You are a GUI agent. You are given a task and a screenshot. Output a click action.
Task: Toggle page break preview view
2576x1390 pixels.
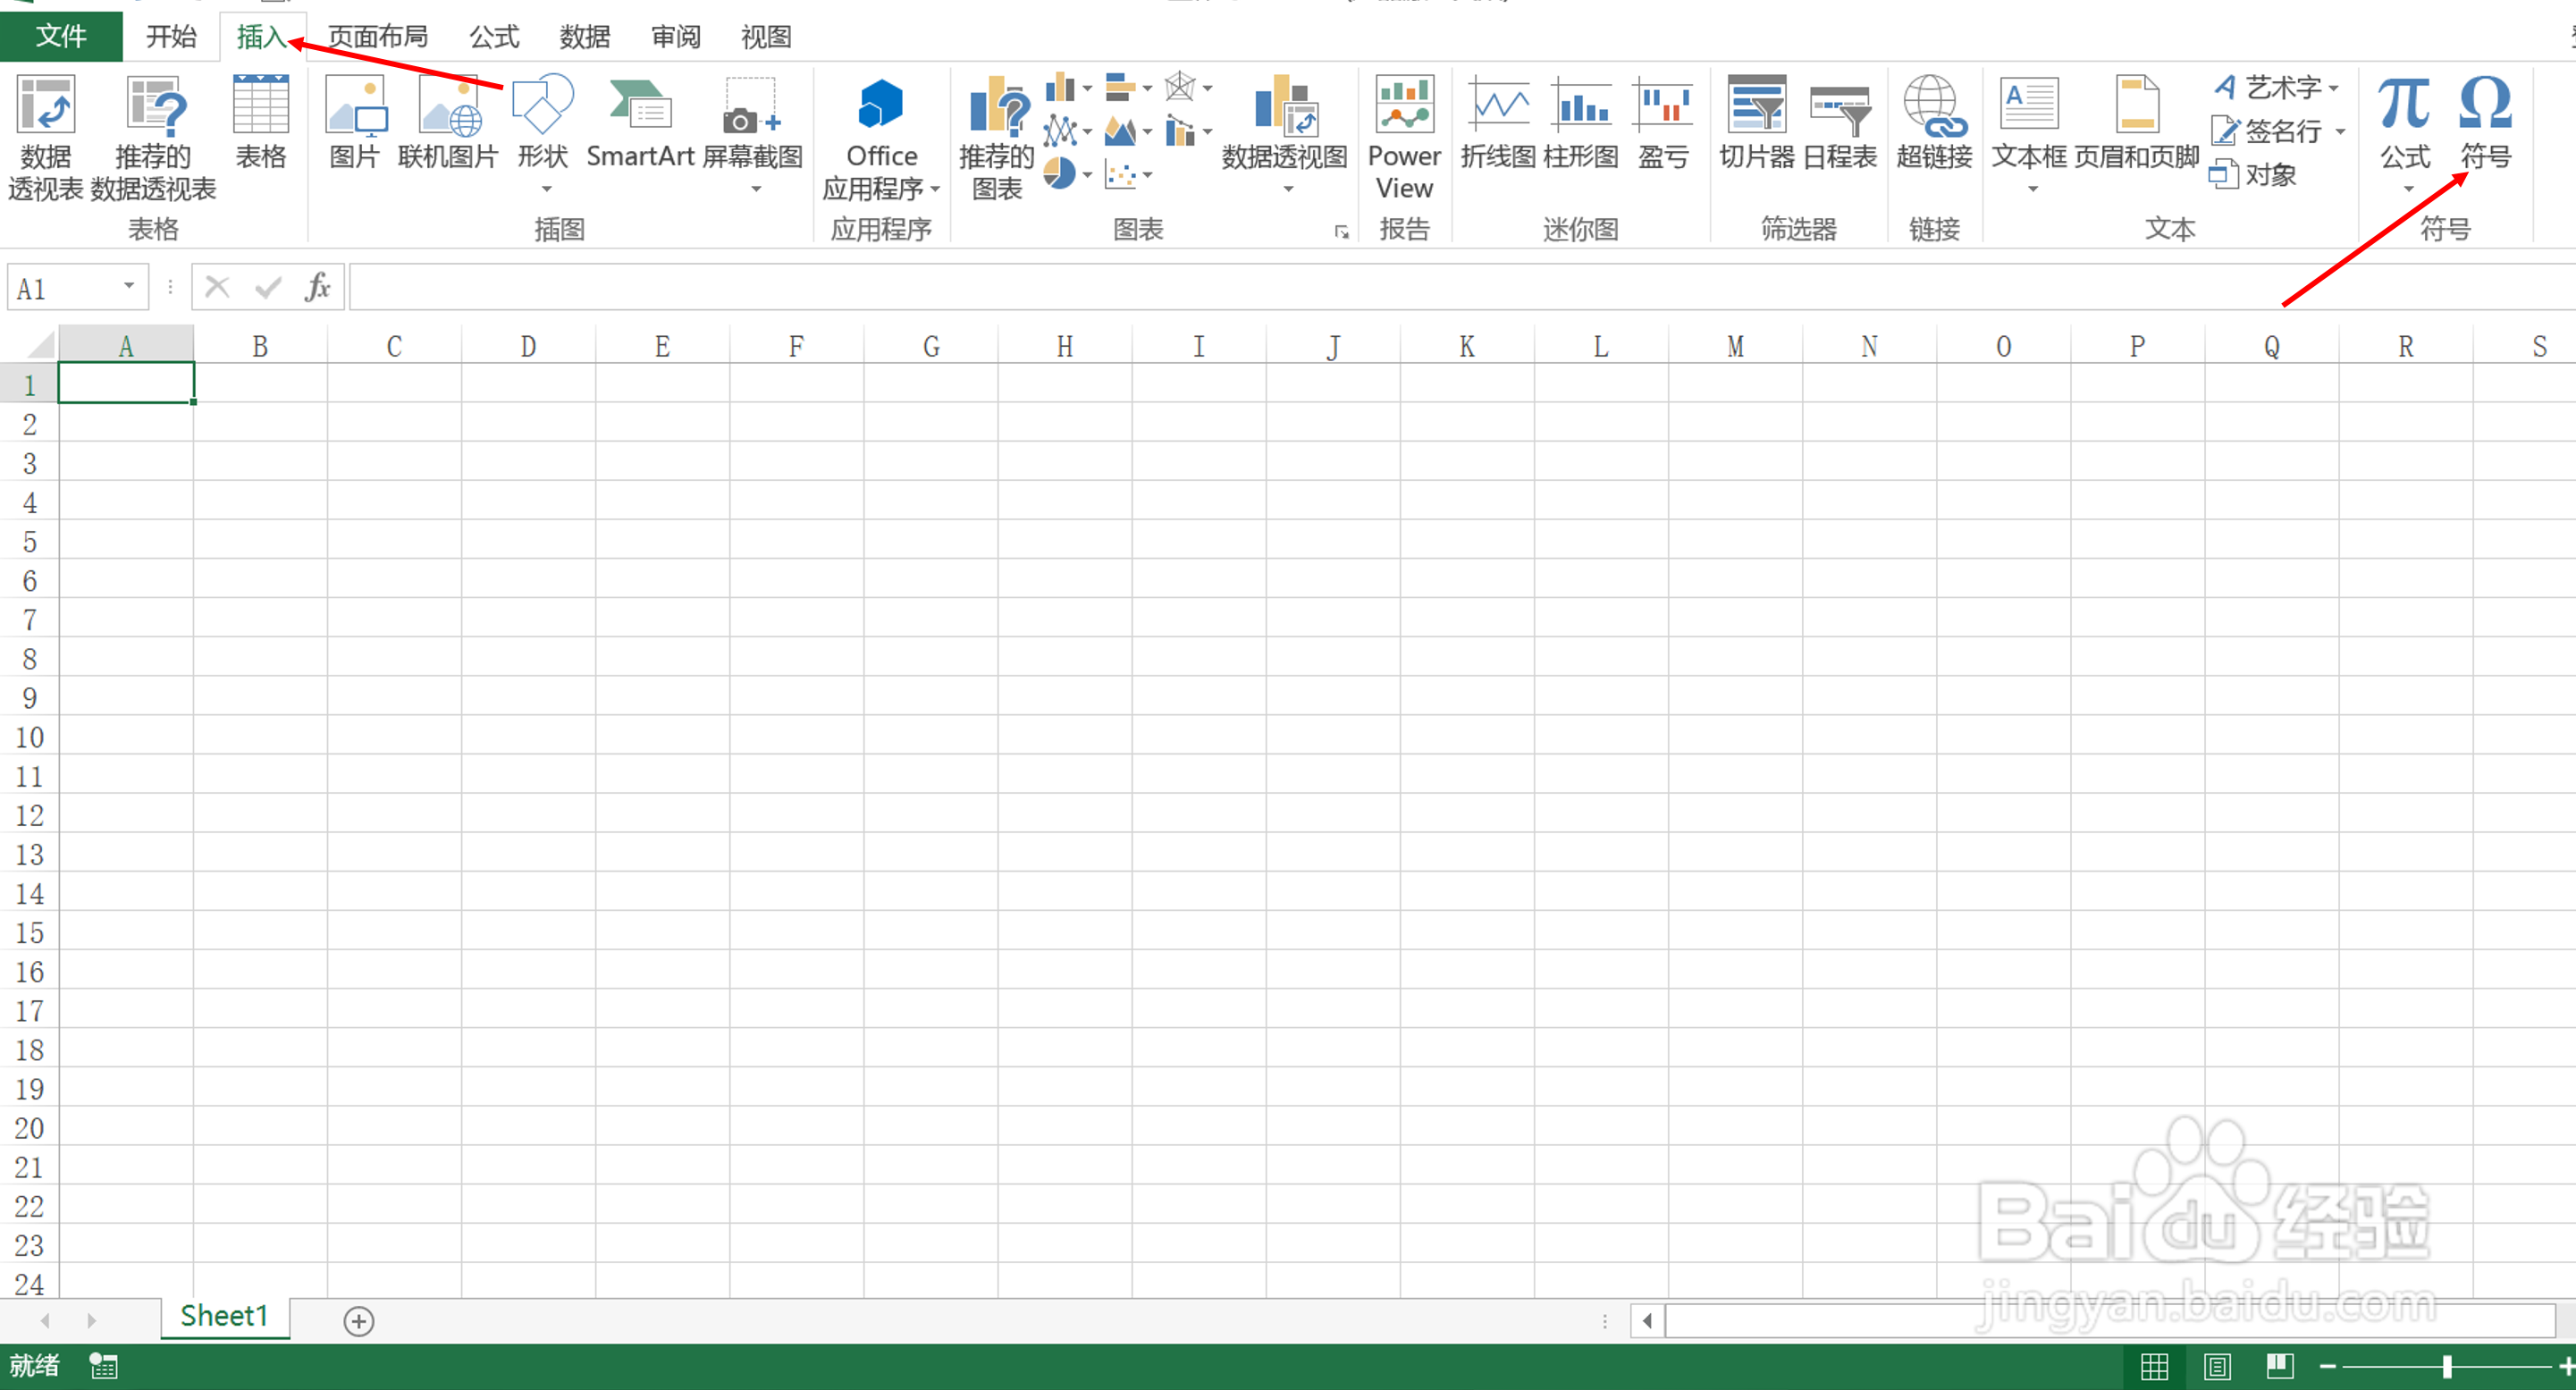click(2280, 1366)
